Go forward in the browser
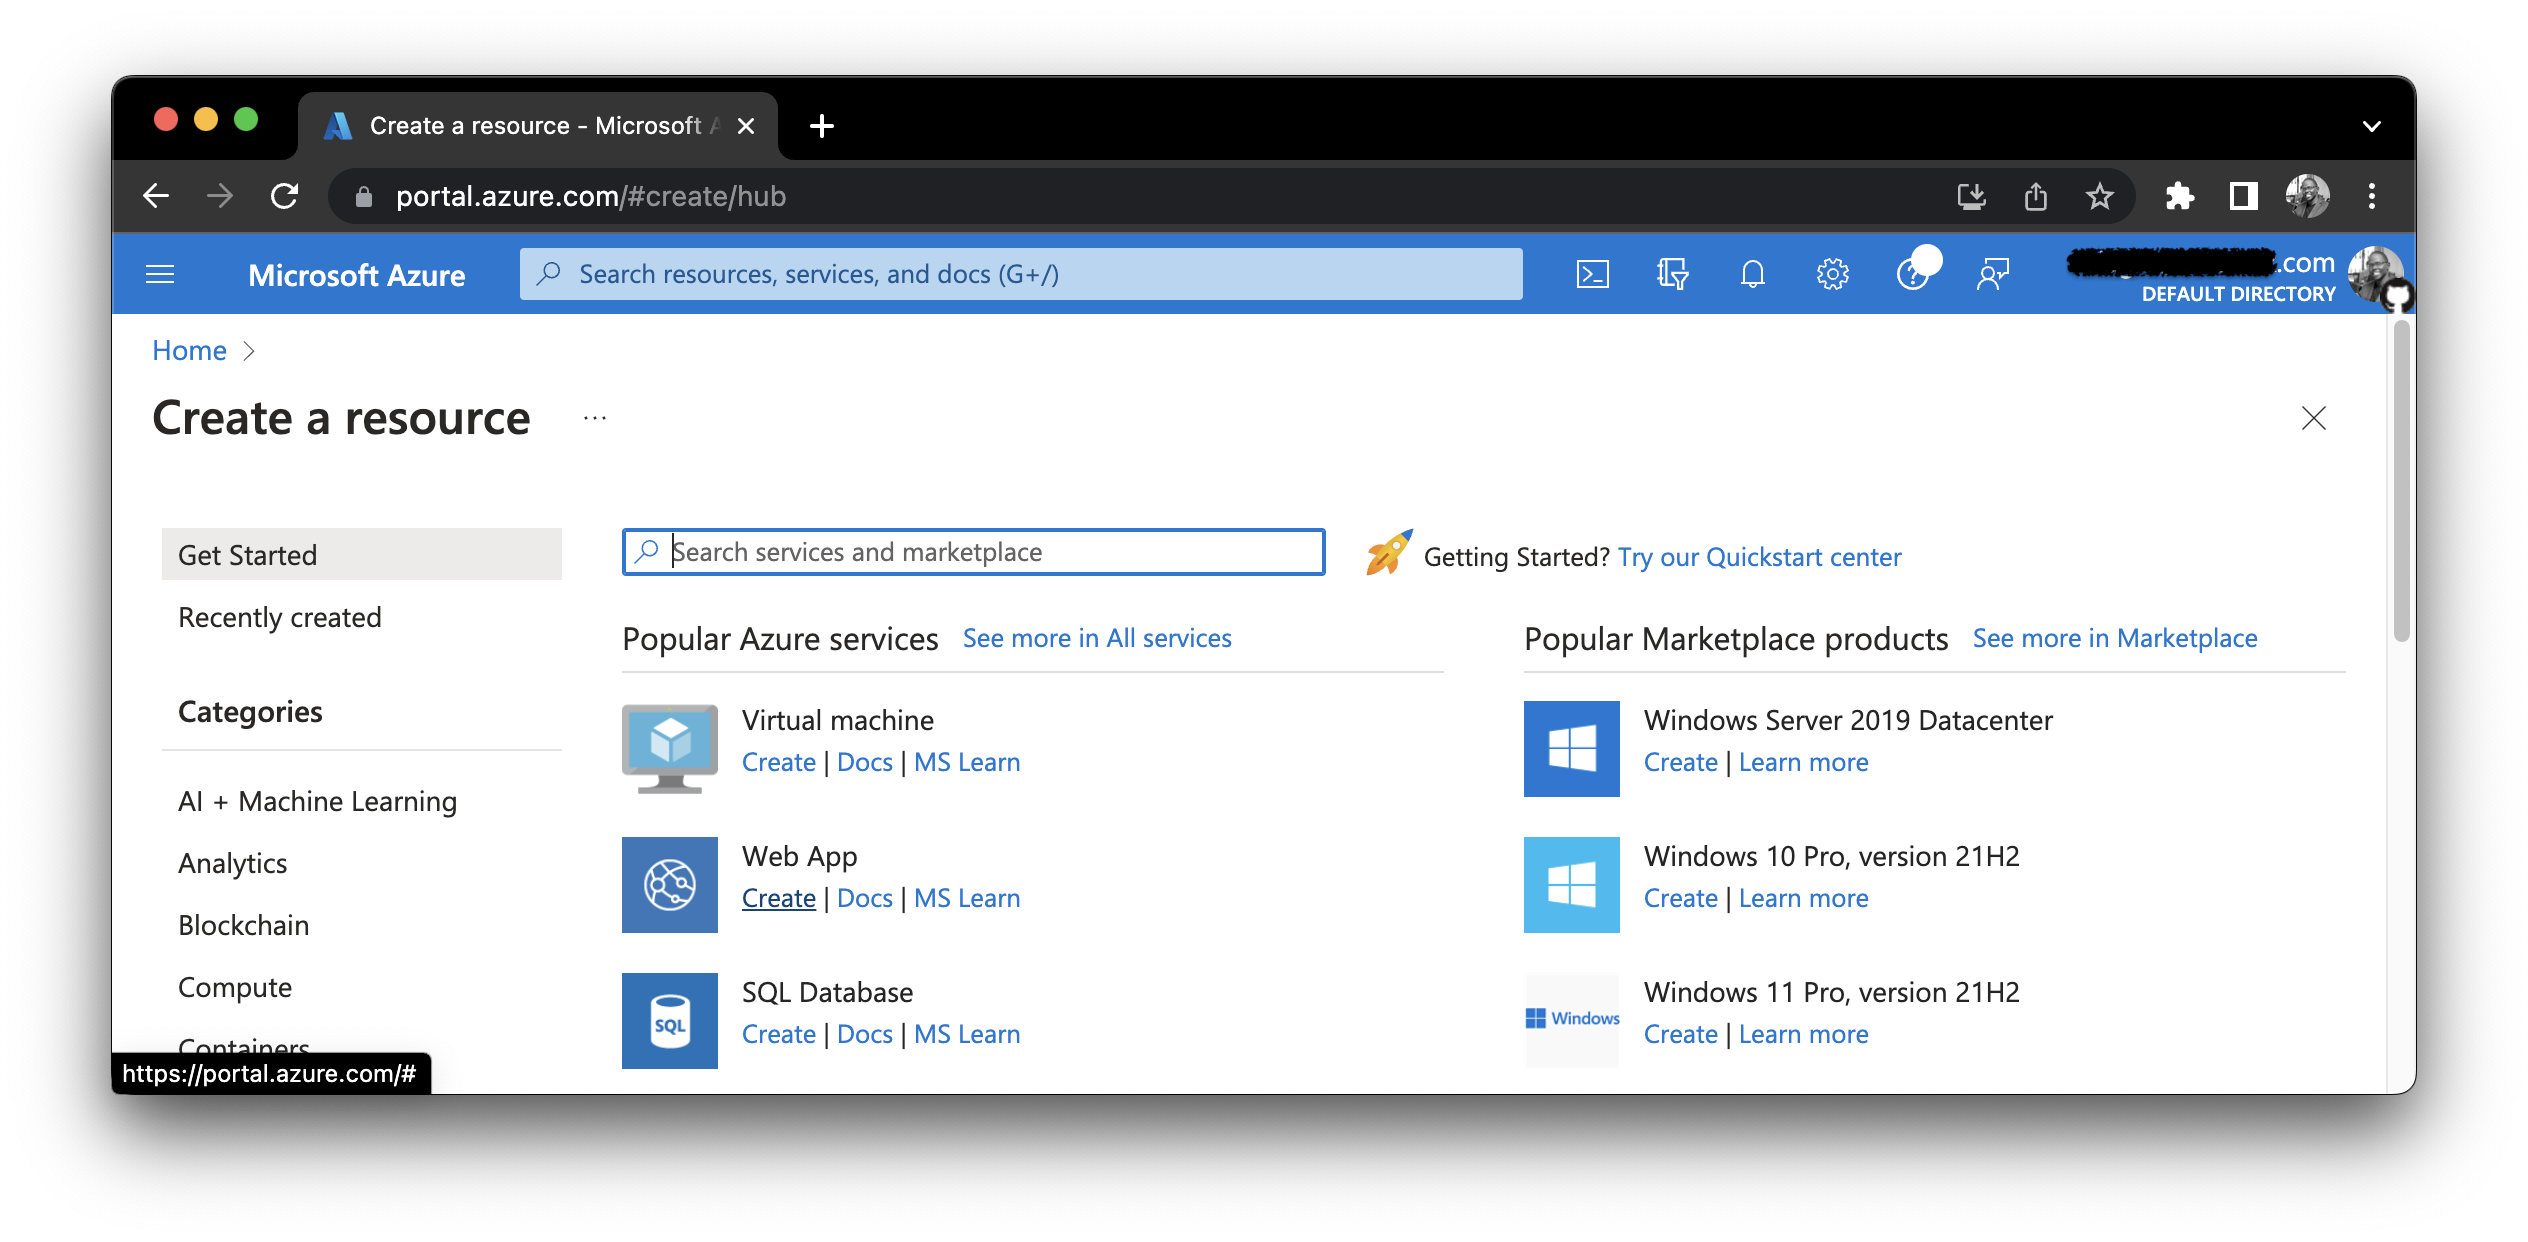Viewport: 2528px width, 1242px height. click(x=220, y=196)
